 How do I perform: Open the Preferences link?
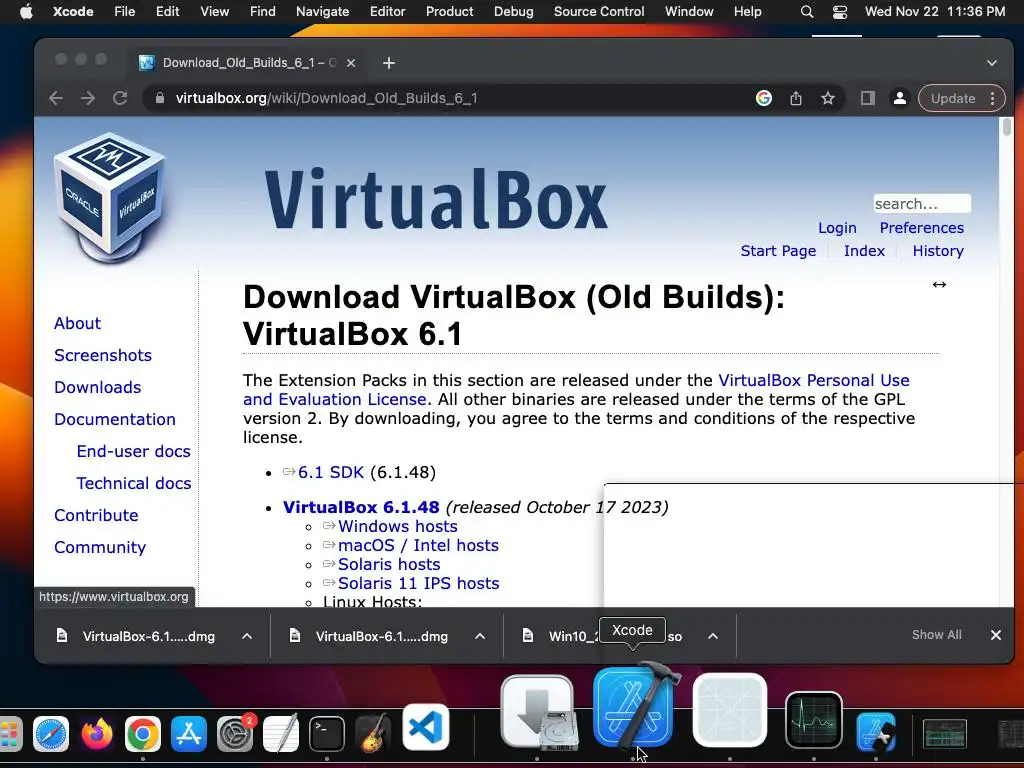[x=921, y=228]
